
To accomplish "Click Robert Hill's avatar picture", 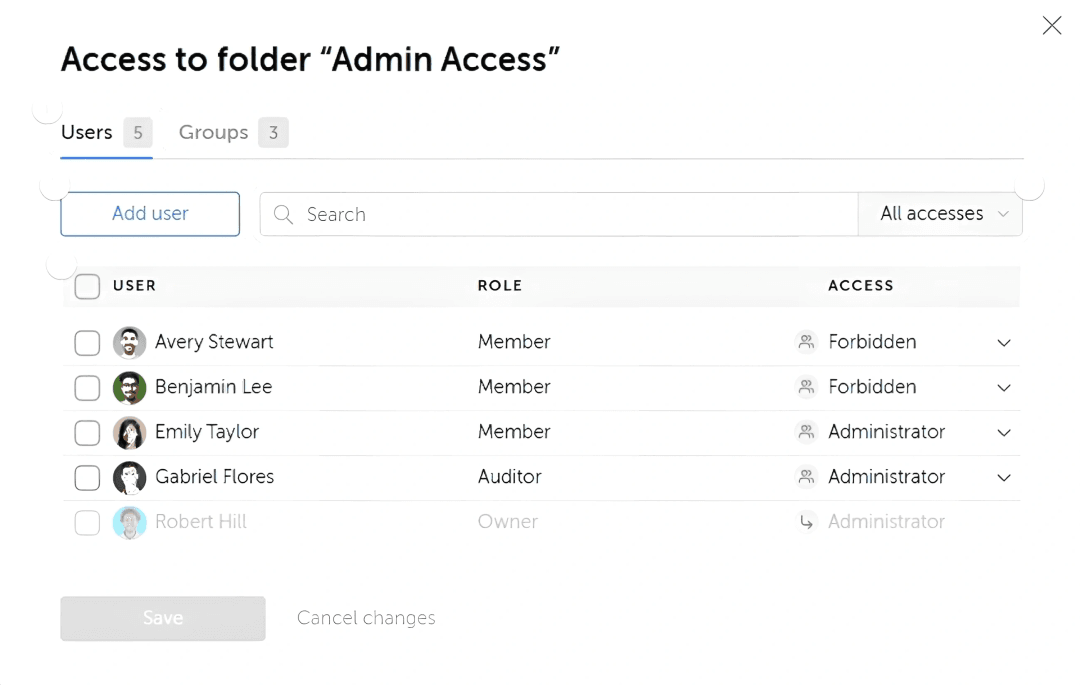I will coord(129,522).
